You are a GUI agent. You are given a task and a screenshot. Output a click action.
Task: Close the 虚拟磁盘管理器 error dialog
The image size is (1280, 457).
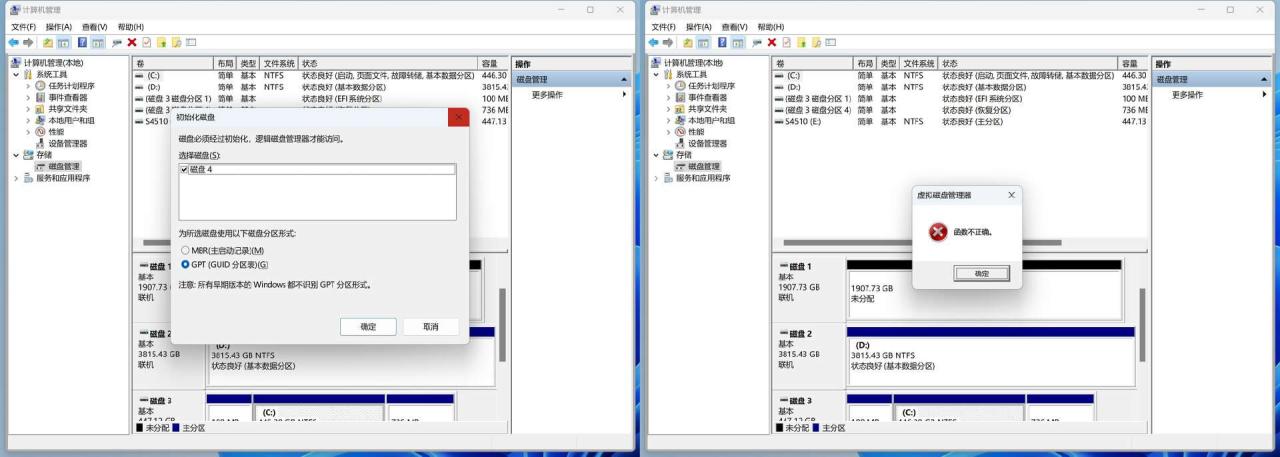[1011, 195]
